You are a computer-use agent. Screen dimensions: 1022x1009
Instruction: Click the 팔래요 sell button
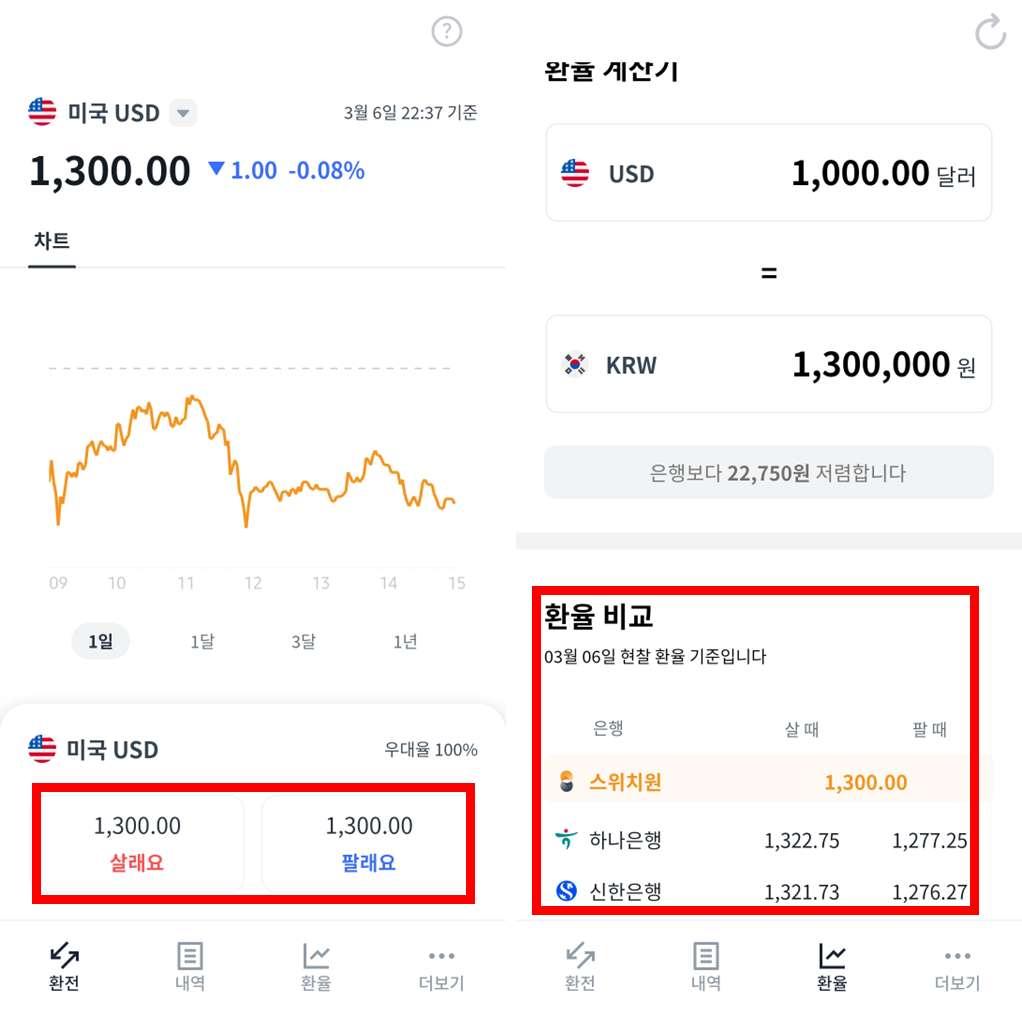(367, 840)
